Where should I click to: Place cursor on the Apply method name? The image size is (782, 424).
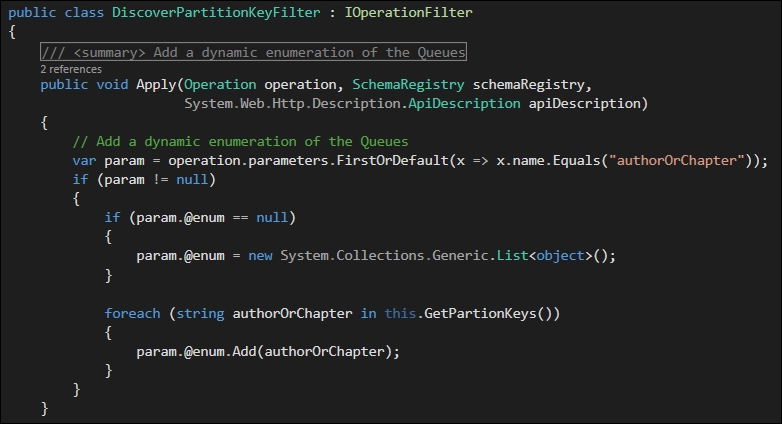[156, 84]
